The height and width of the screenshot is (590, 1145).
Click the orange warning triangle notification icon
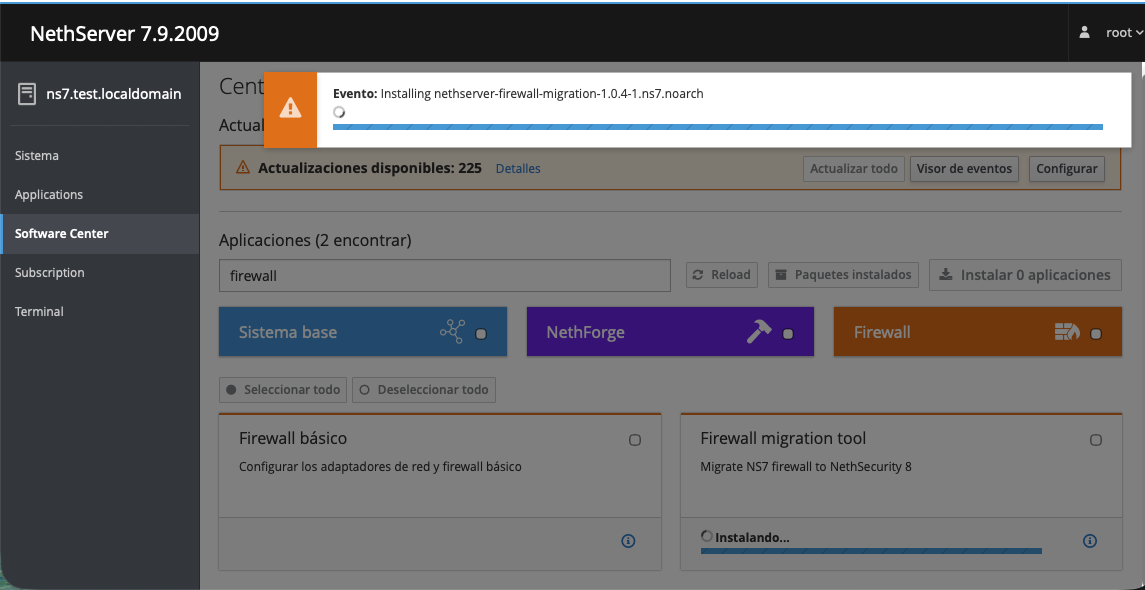(290, 108)
